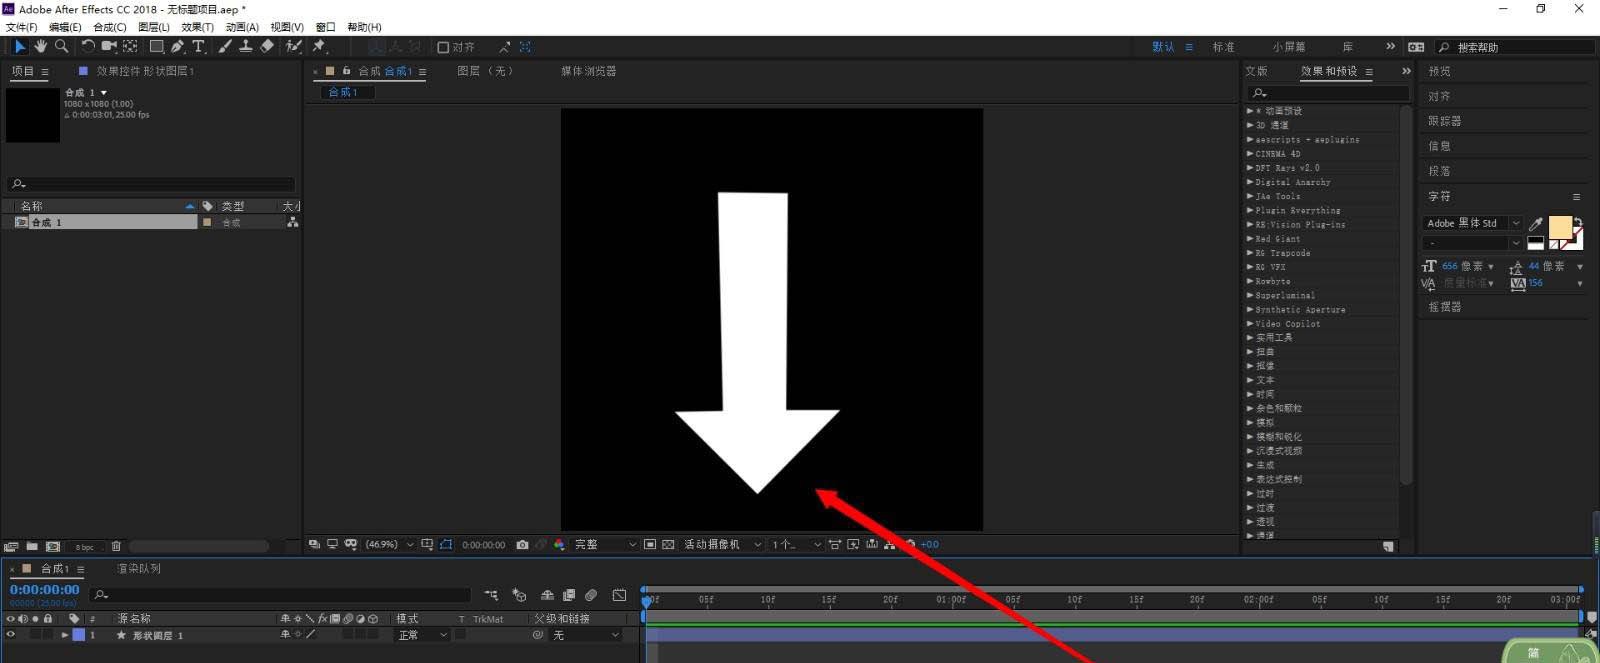Open the 合成(C) menu
1600x663 pixels.
(110, 27)
